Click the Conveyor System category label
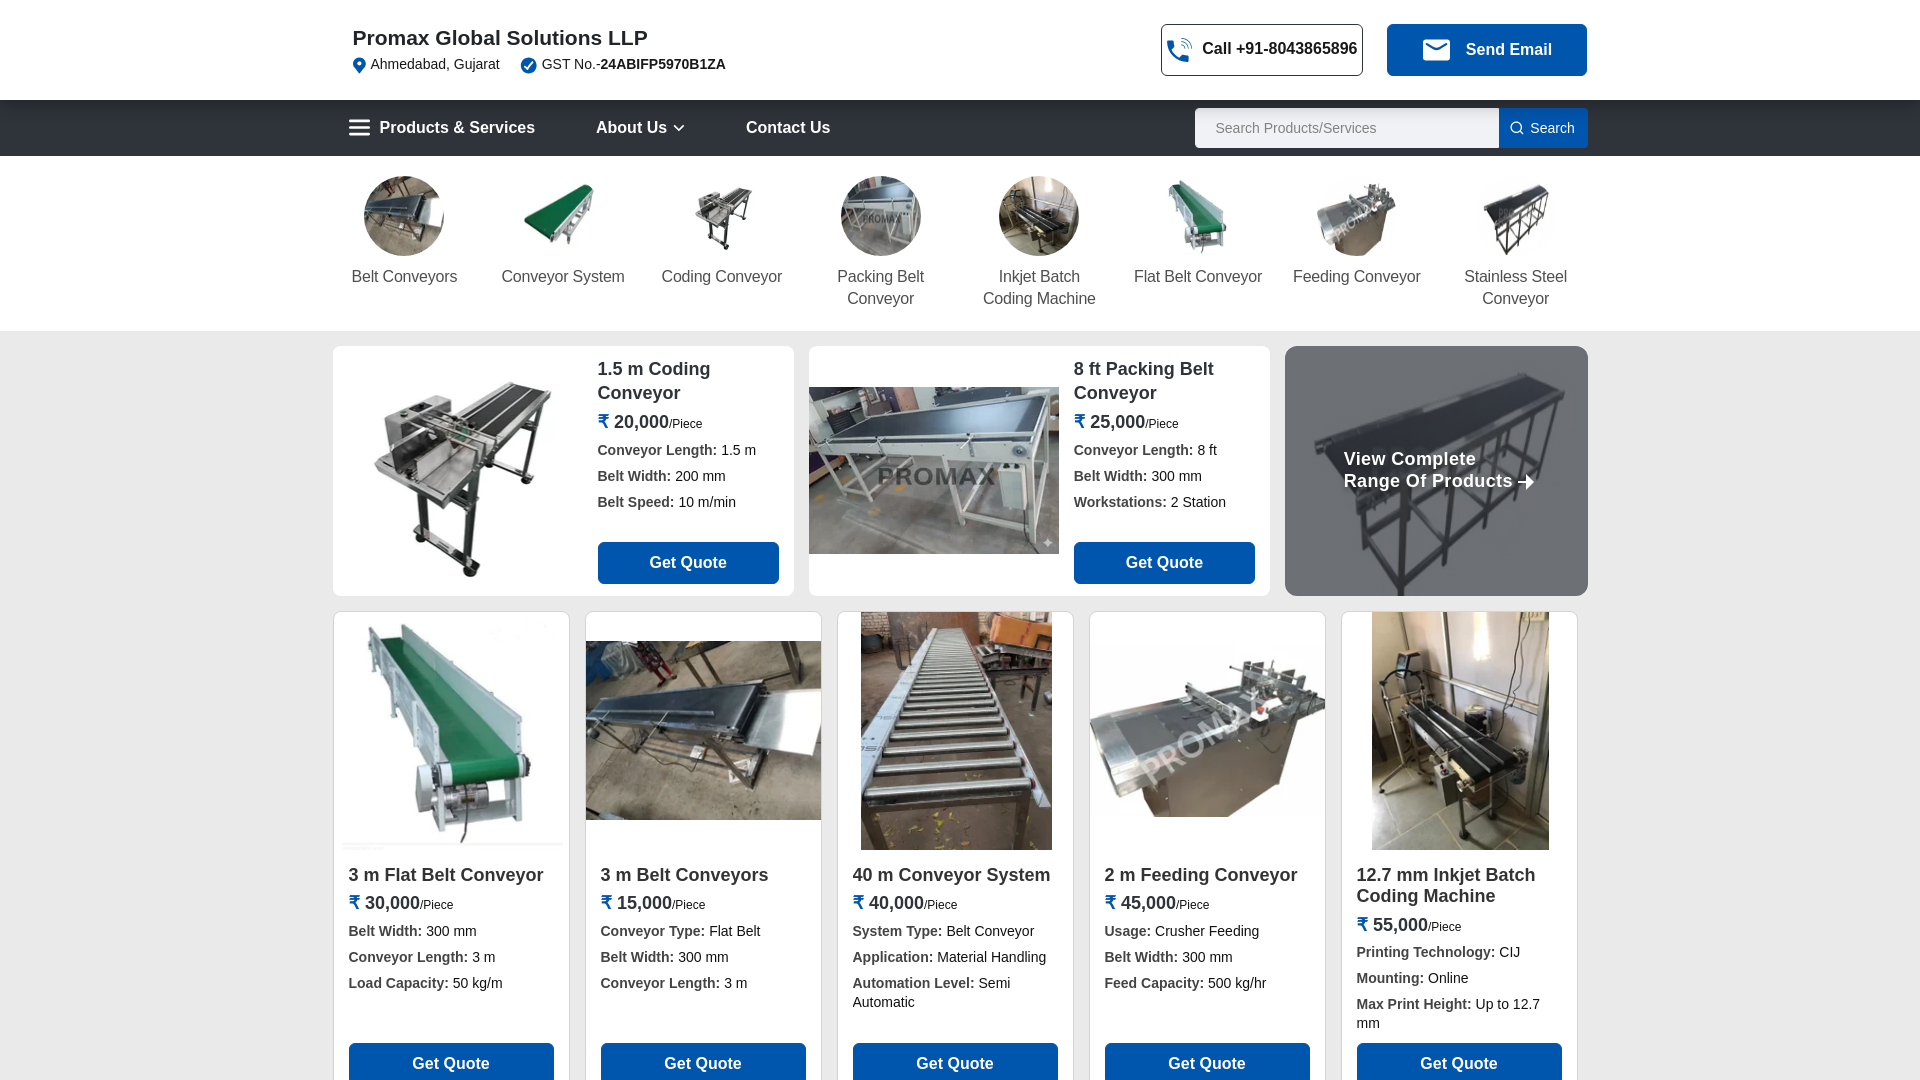 pyautogui.click(x=563, y=277)
